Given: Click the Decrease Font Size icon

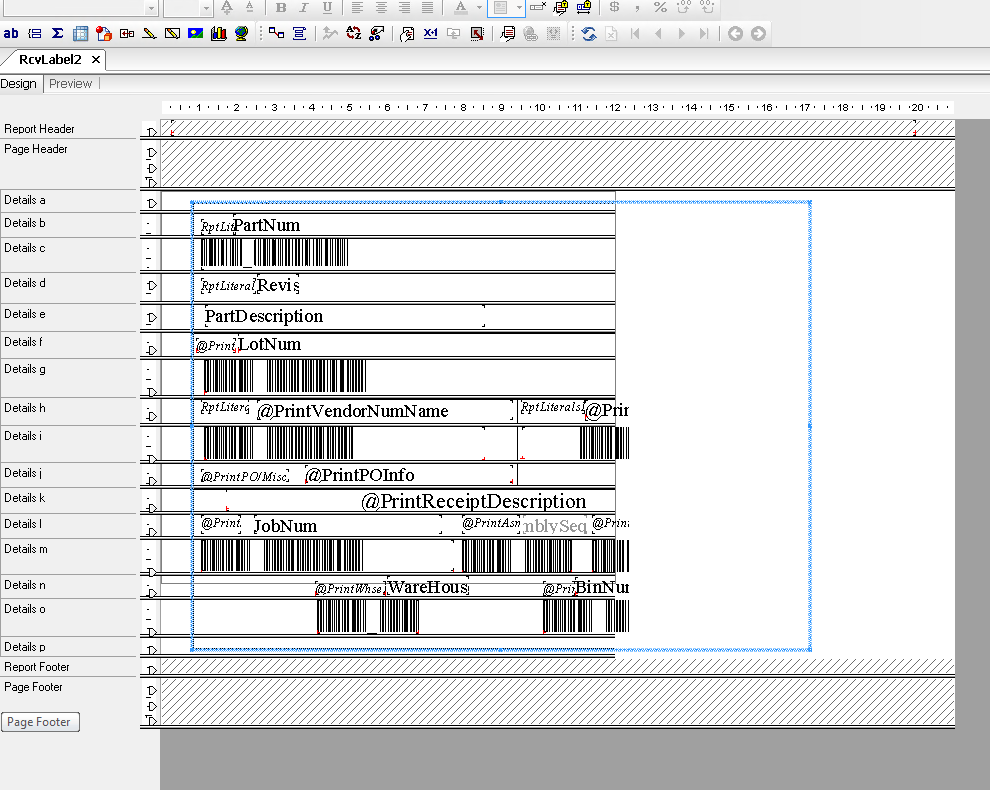Looking at the screenshot, I should tap(250, 8).
